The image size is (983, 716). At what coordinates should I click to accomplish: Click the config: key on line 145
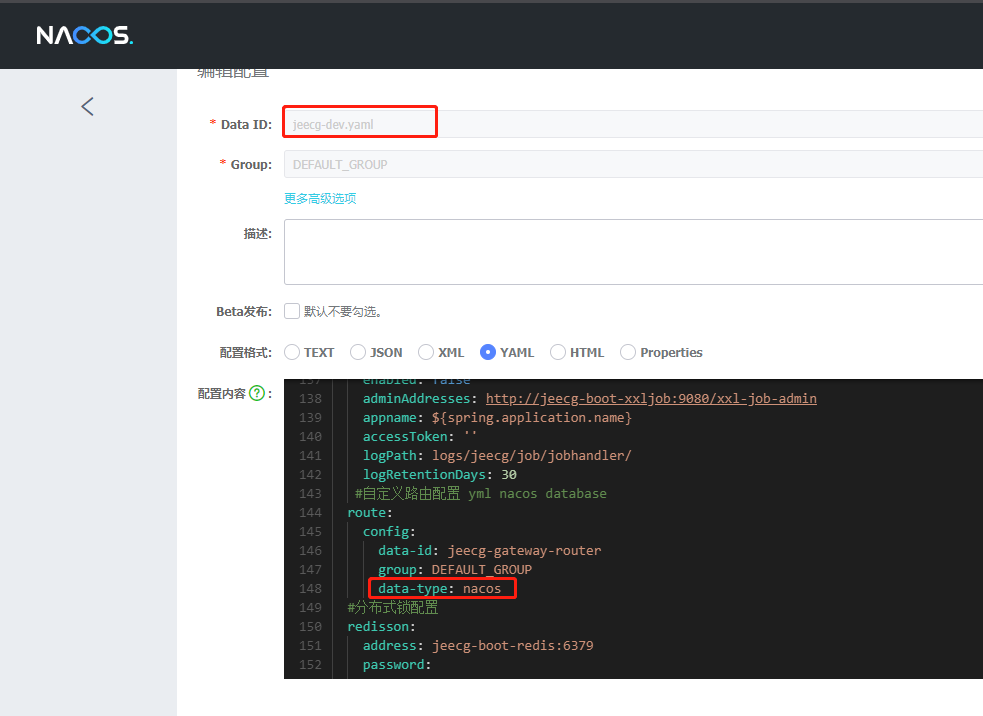pos(389,532)
